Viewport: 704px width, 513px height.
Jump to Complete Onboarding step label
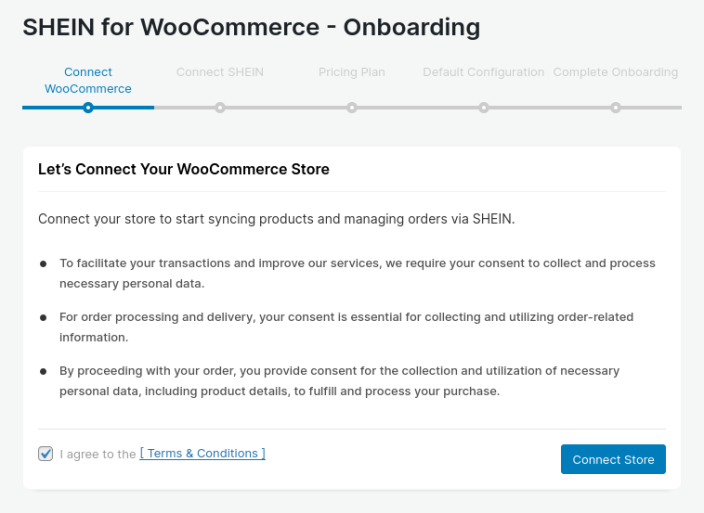click(x=615, y=72)
